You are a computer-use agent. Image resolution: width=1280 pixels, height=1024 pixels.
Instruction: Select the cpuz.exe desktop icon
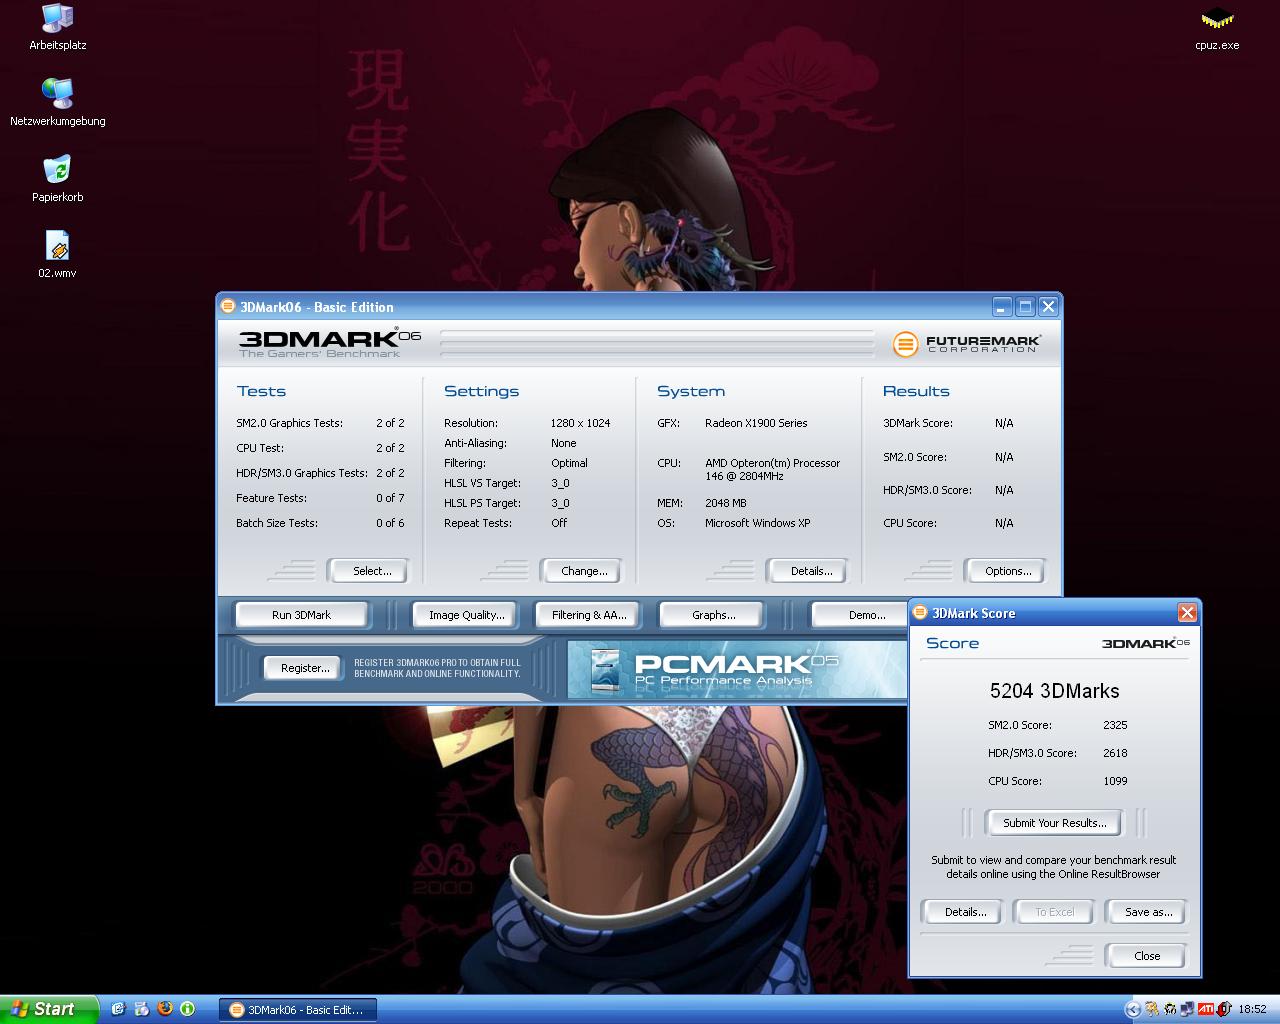1217,27
